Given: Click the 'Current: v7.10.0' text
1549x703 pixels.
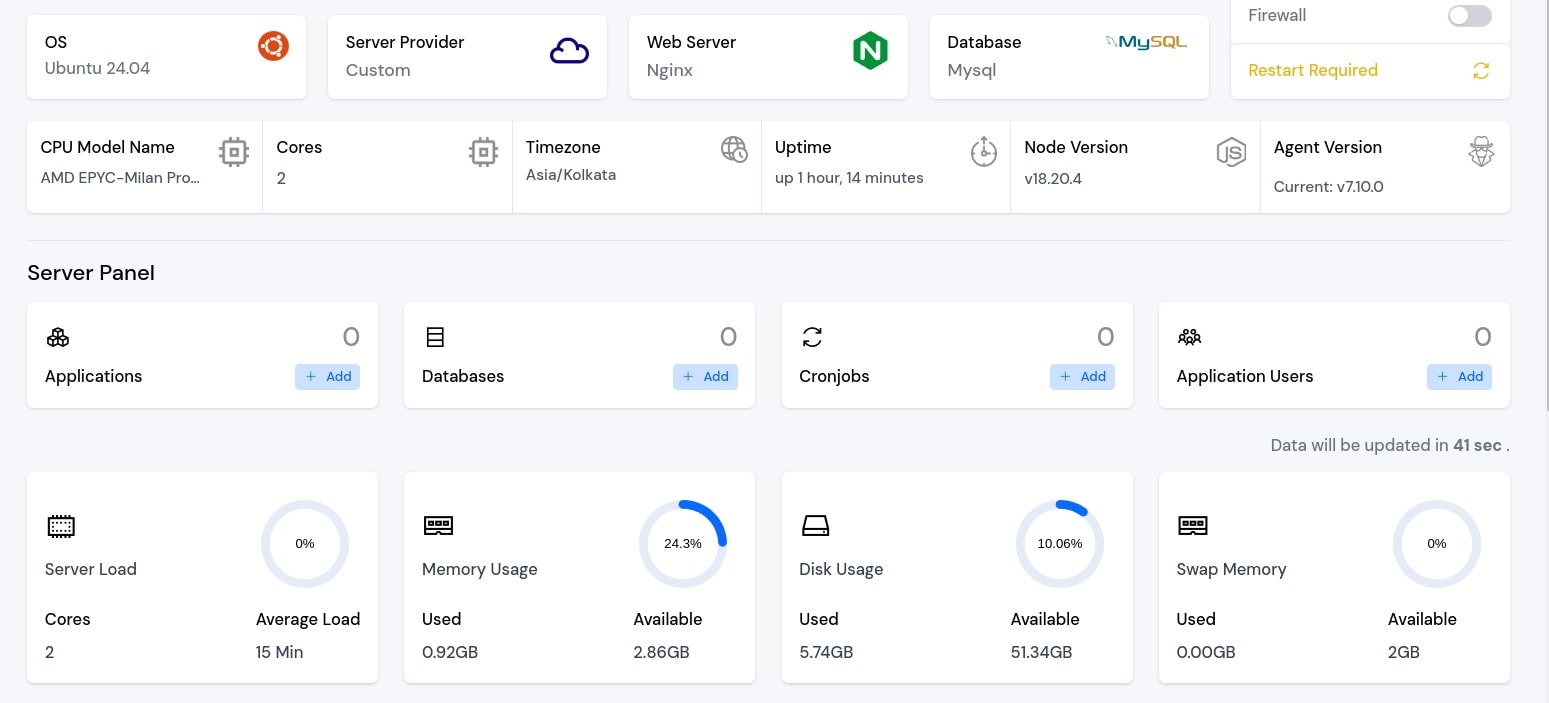Looking at the screenshot, I should tap(1329, 187).
